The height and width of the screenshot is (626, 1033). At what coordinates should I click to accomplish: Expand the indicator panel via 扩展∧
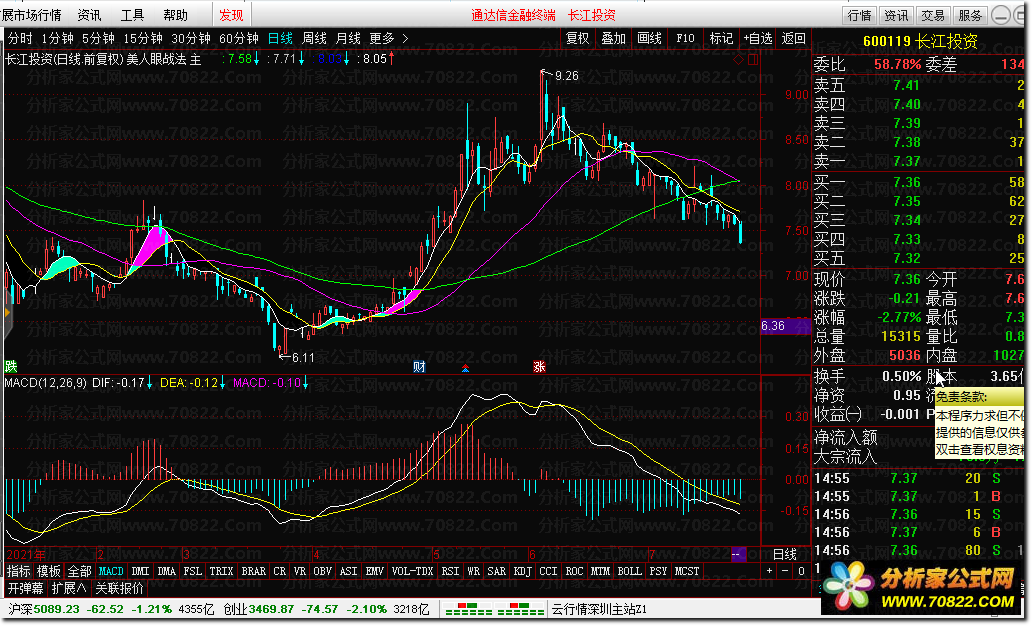(69, 588)
